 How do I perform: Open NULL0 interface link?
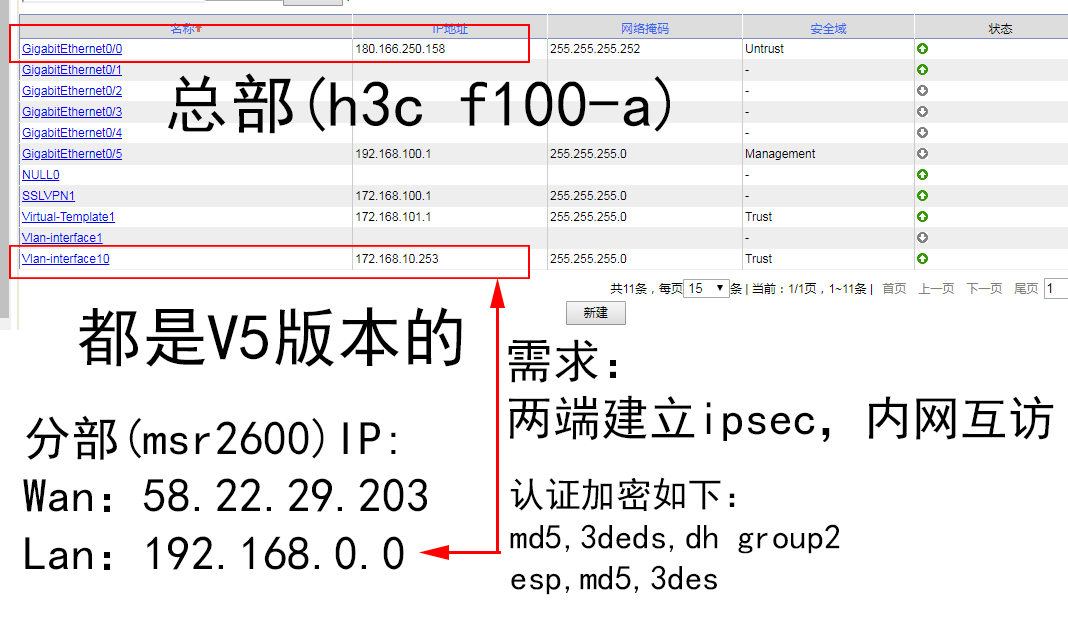click(x=41, y=175)
